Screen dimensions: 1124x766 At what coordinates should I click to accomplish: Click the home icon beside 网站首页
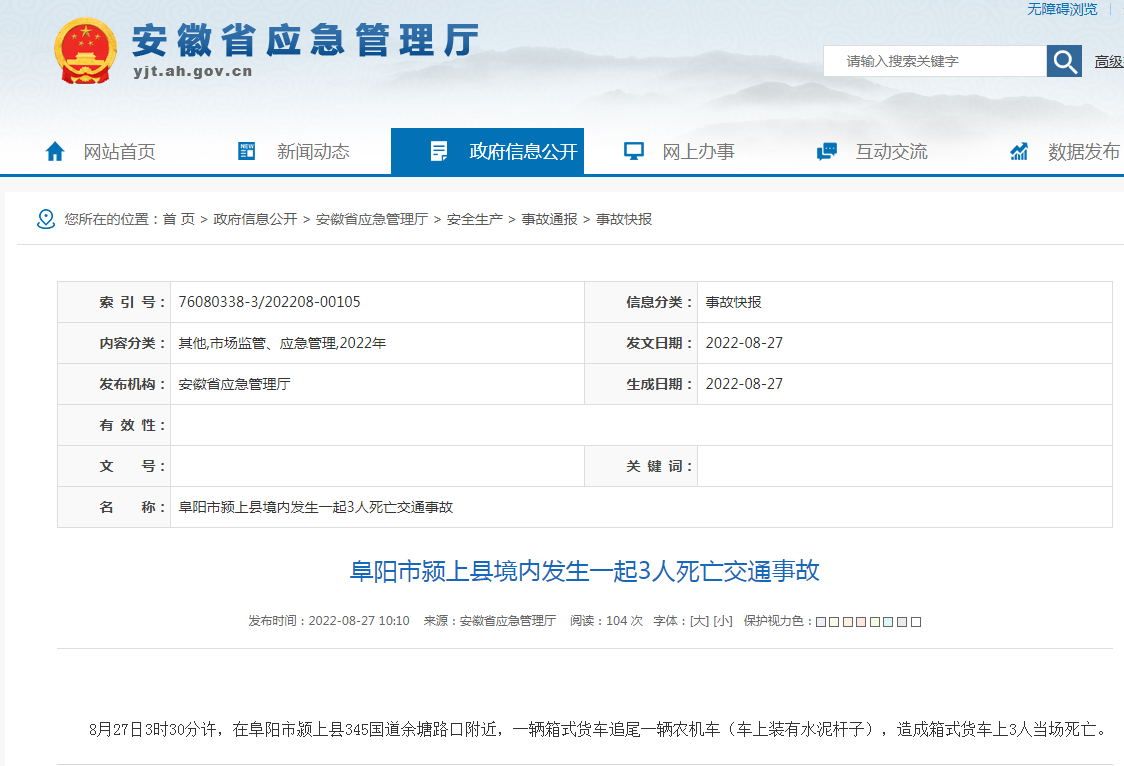tap(55, 151)
